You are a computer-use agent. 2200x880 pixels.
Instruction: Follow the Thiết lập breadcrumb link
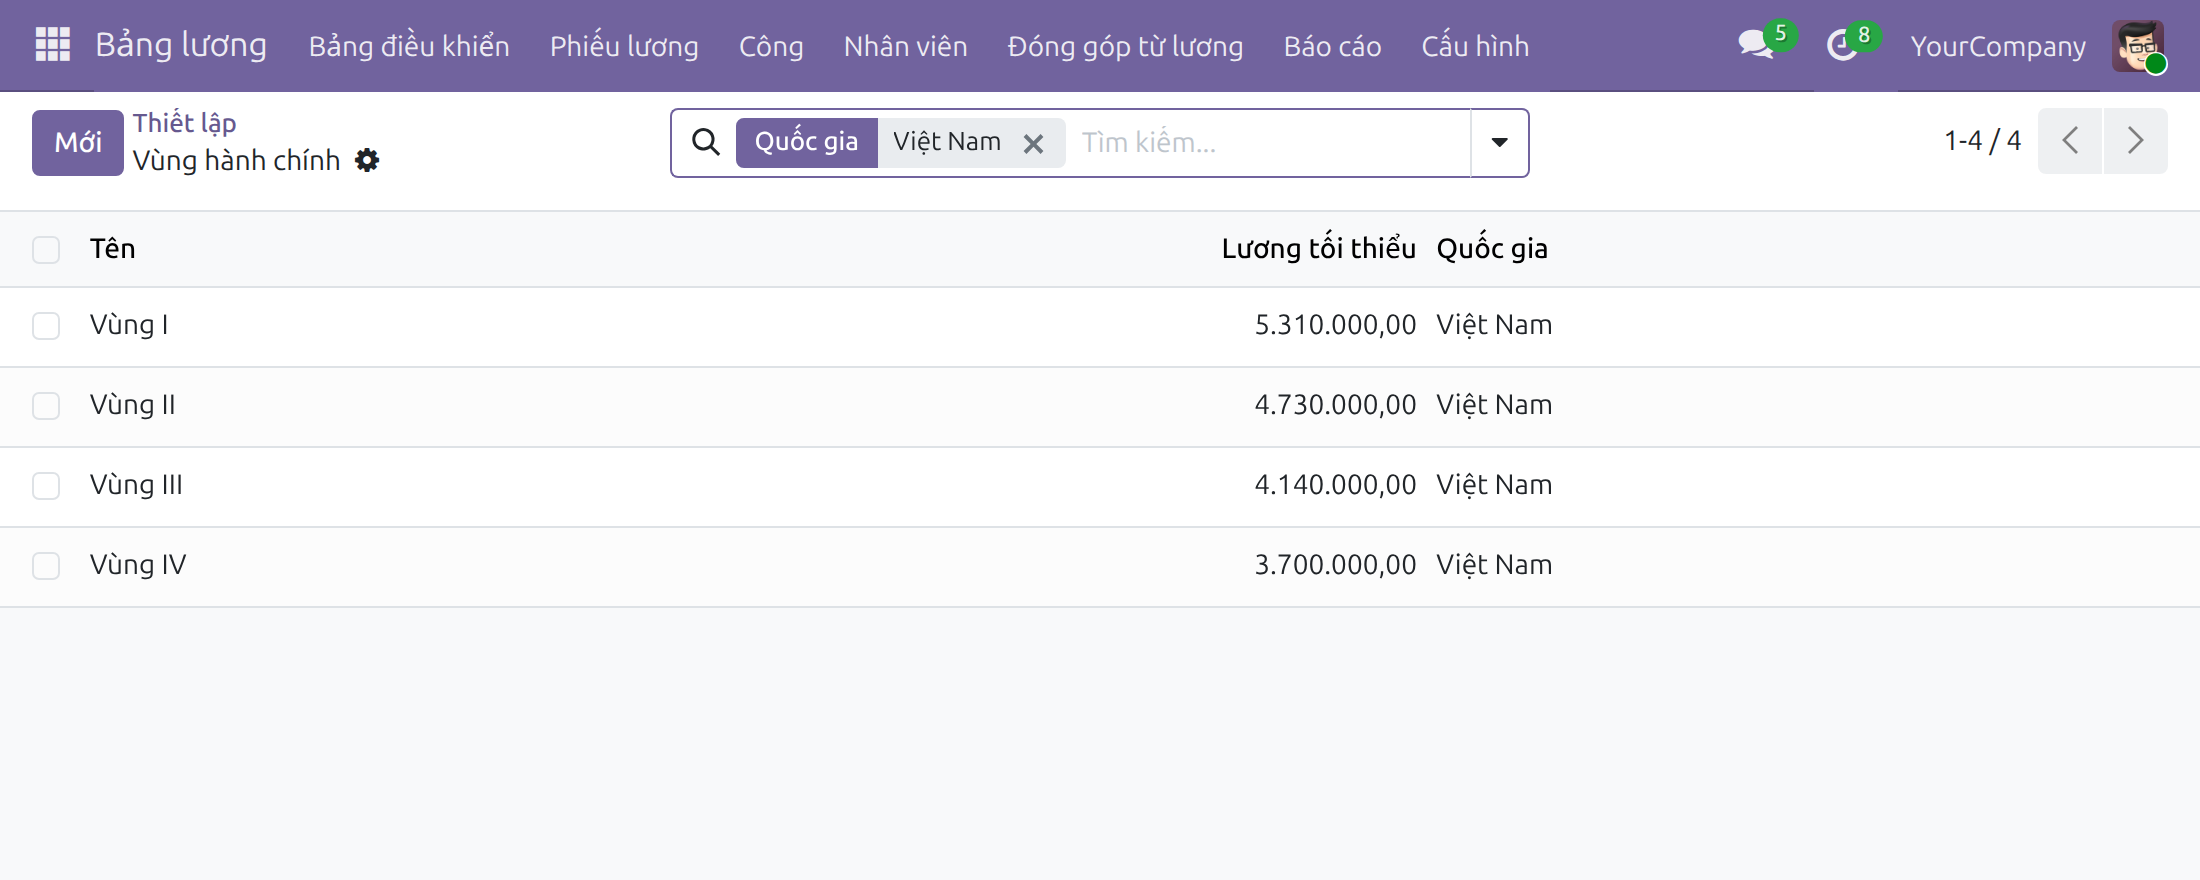pos(184,122)
